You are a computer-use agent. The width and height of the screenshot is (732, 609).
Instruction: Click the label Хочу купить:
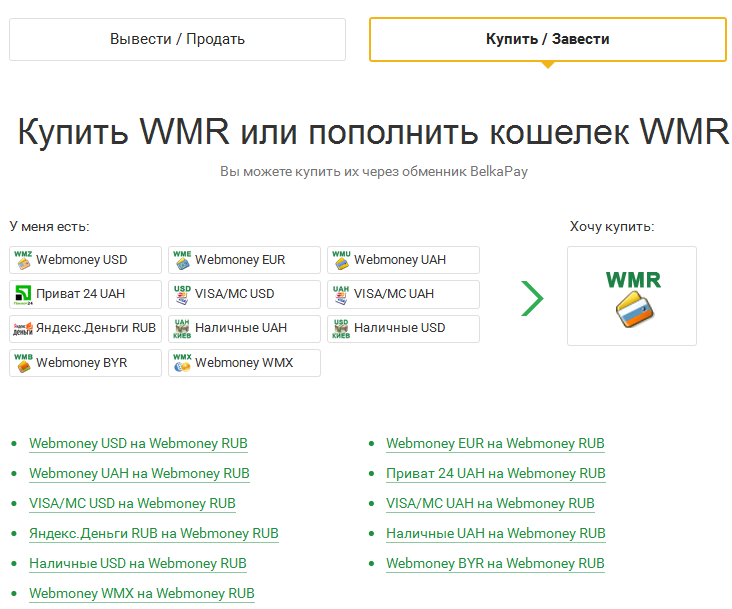[x=612, y=227]
